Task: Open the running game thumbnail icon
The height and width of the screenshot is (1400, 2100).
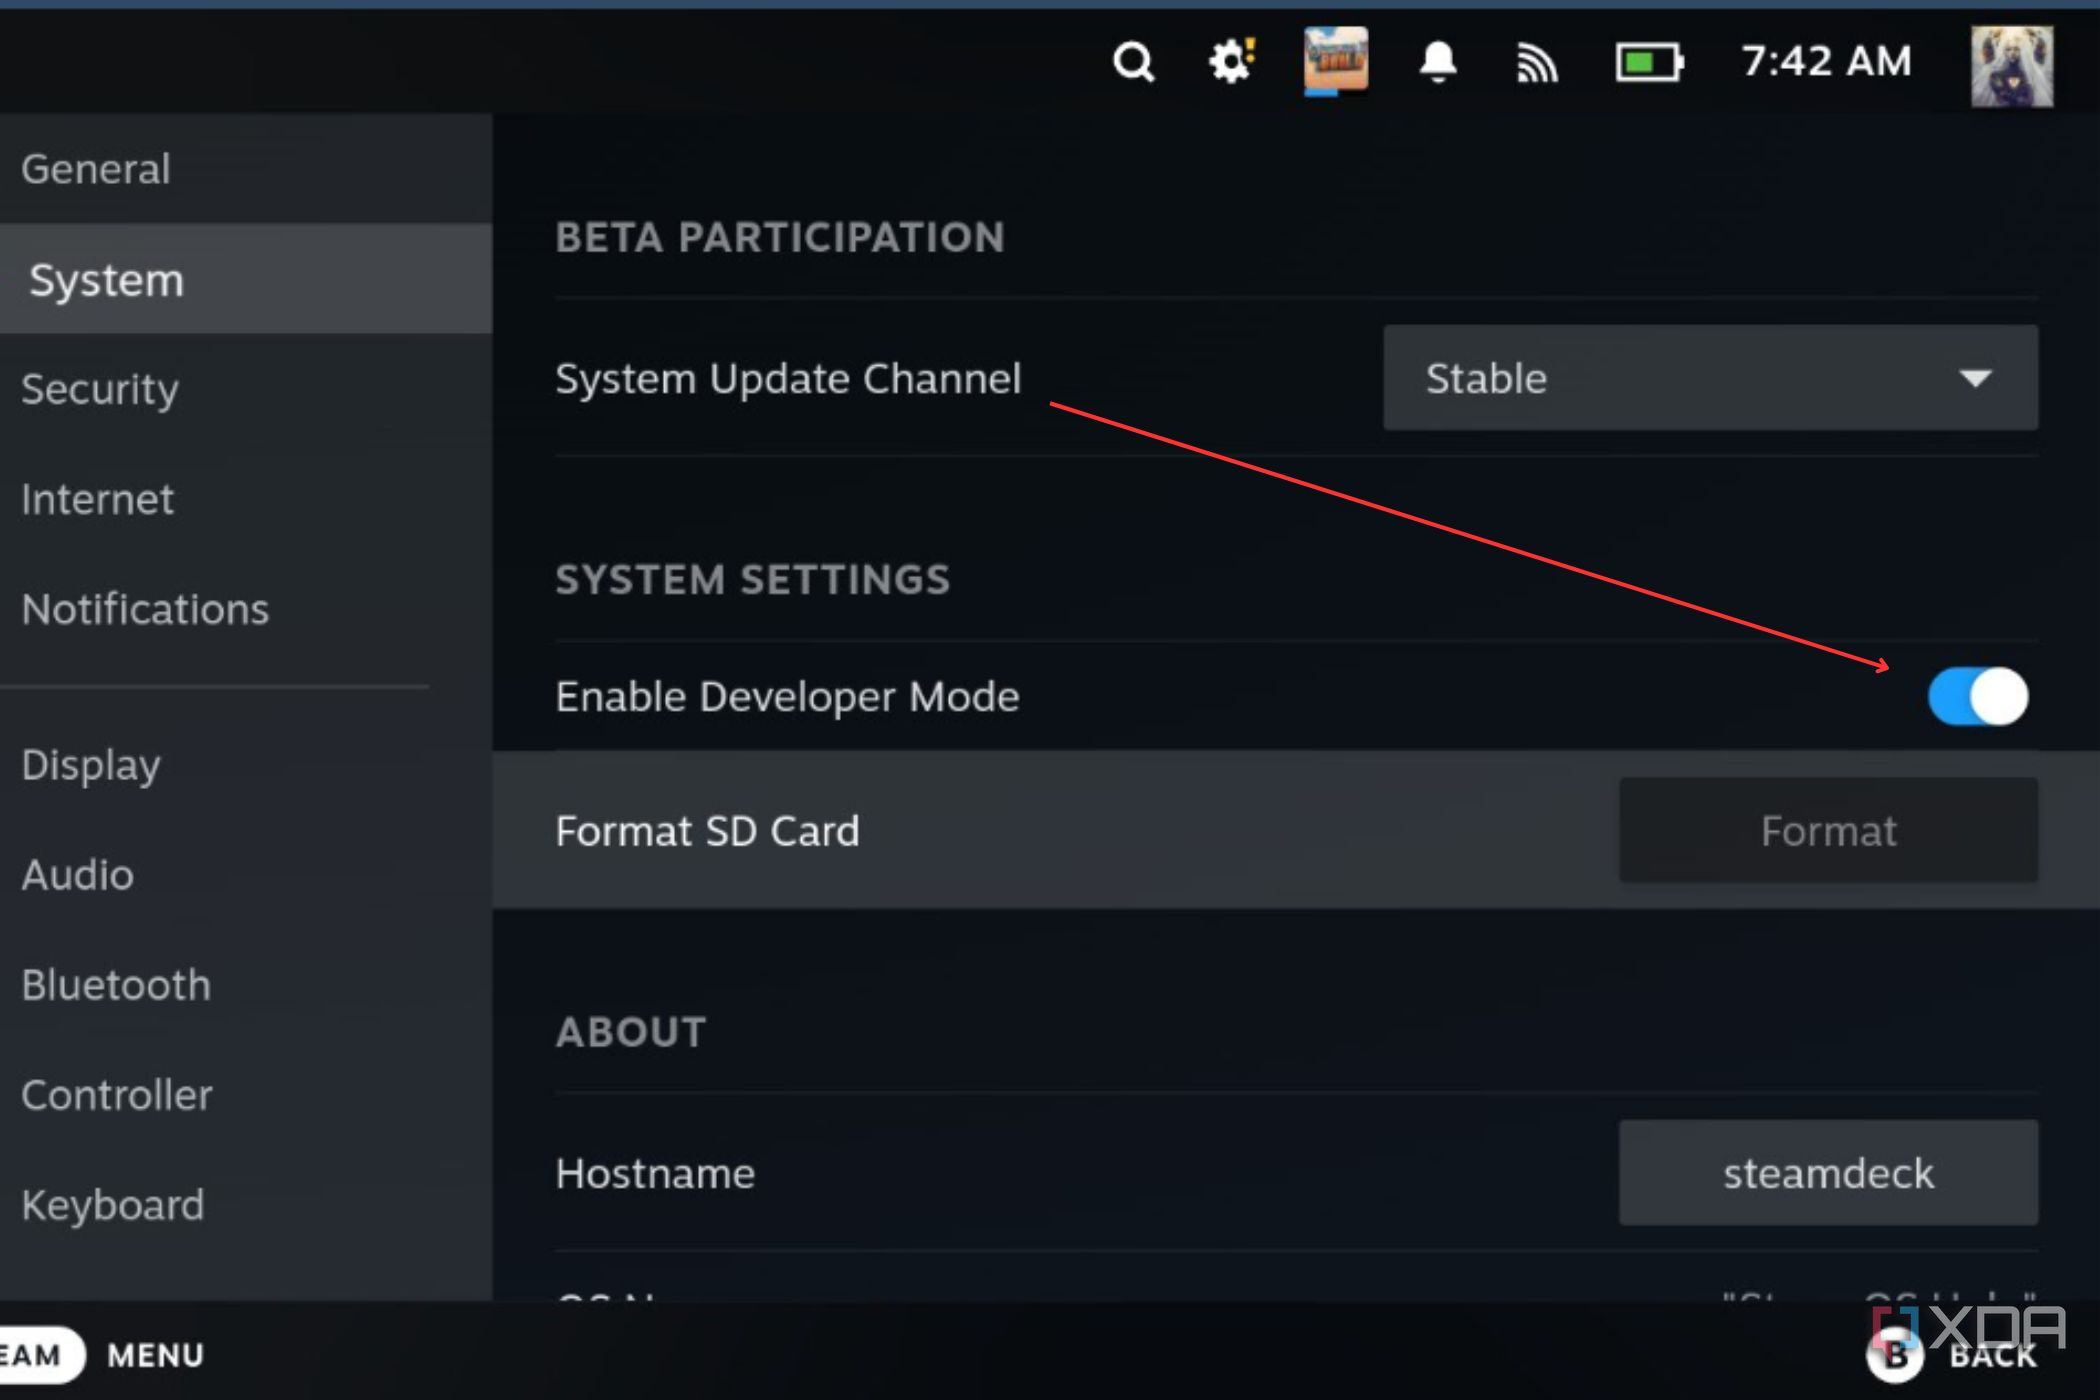Action: tap(1335, 60)
